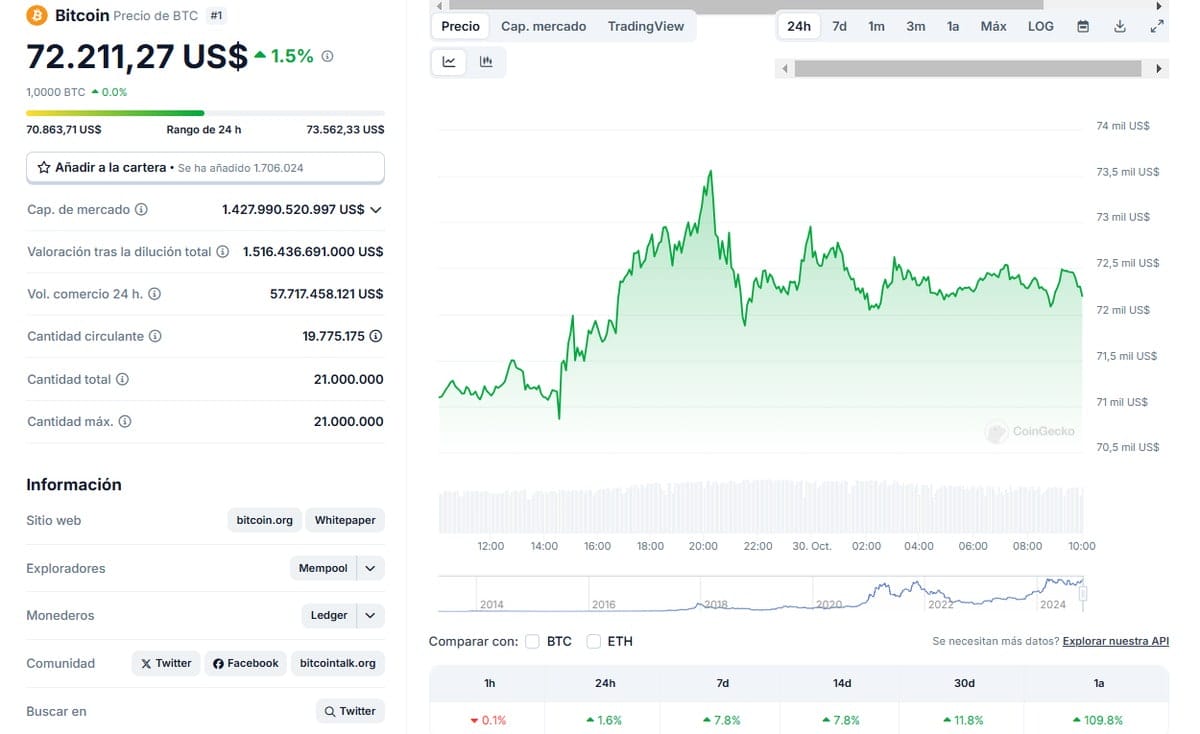Click the historical range navigator handle at 2024
This screenshot has height=734, width=1200.
(1083, 594)
